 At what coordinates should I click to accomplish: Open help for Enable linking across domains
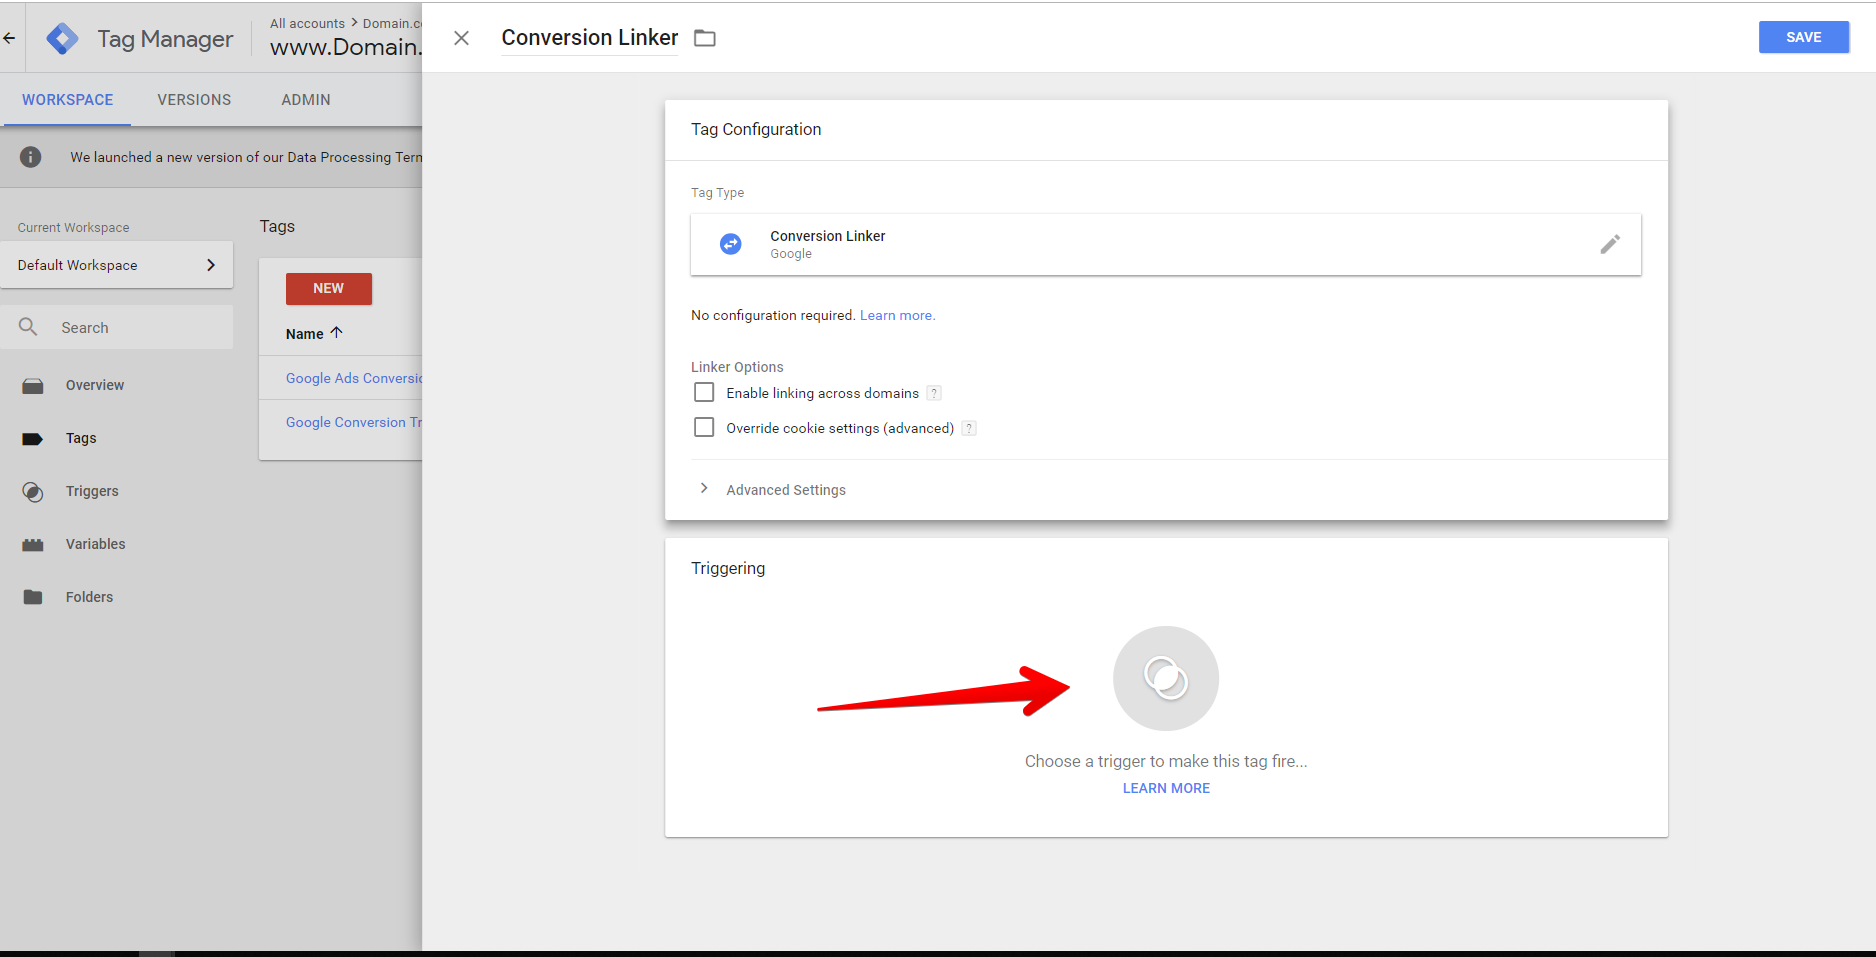coord(934,393)
